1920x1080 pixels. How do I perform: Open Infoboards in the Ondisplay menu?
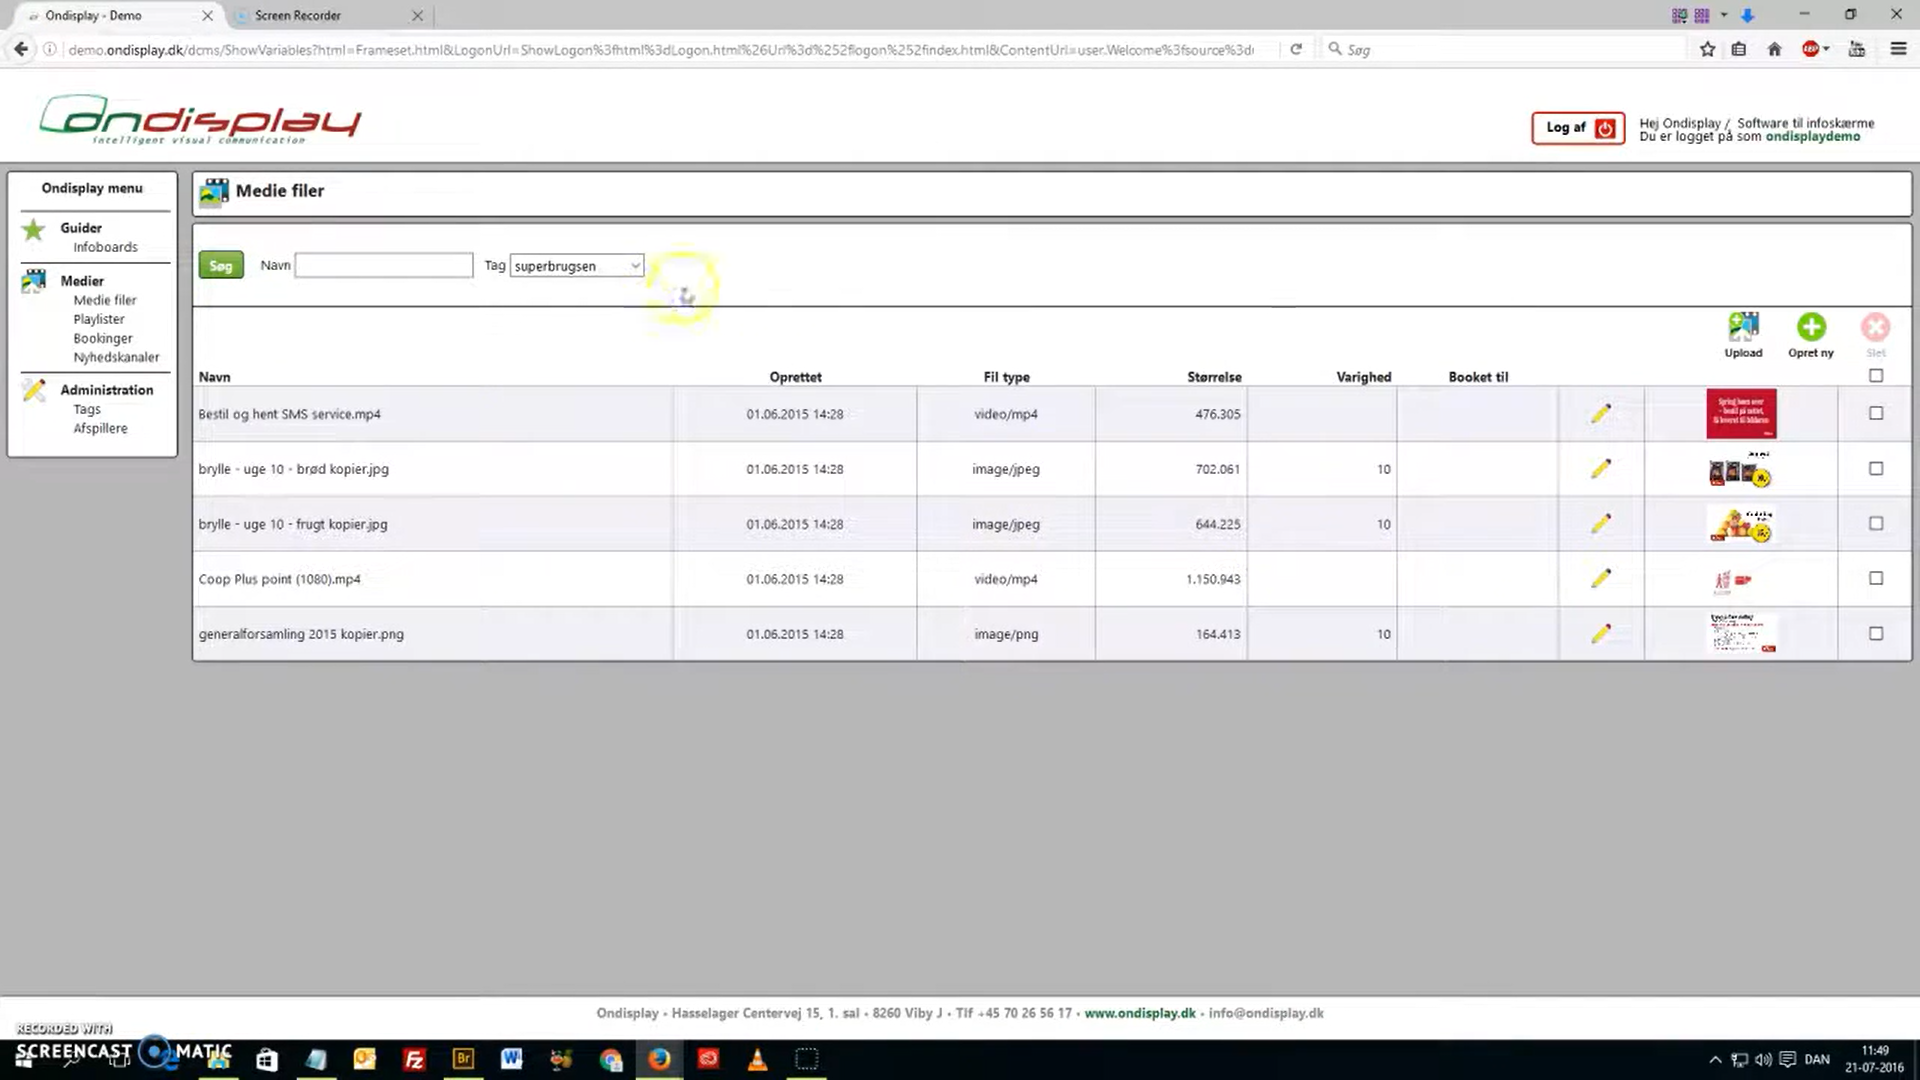point(105,247)
